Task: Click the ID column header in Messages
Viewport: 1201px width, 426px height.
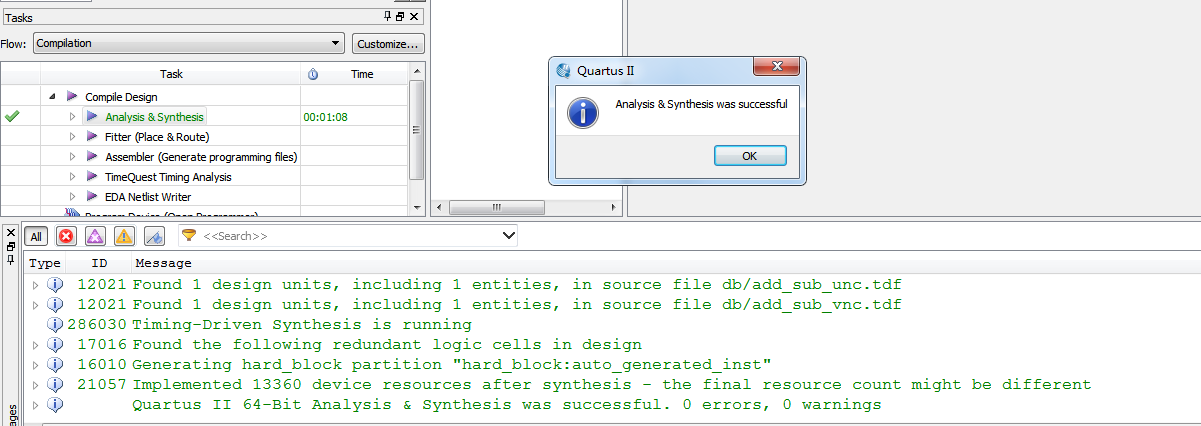Action: (100, 264)
